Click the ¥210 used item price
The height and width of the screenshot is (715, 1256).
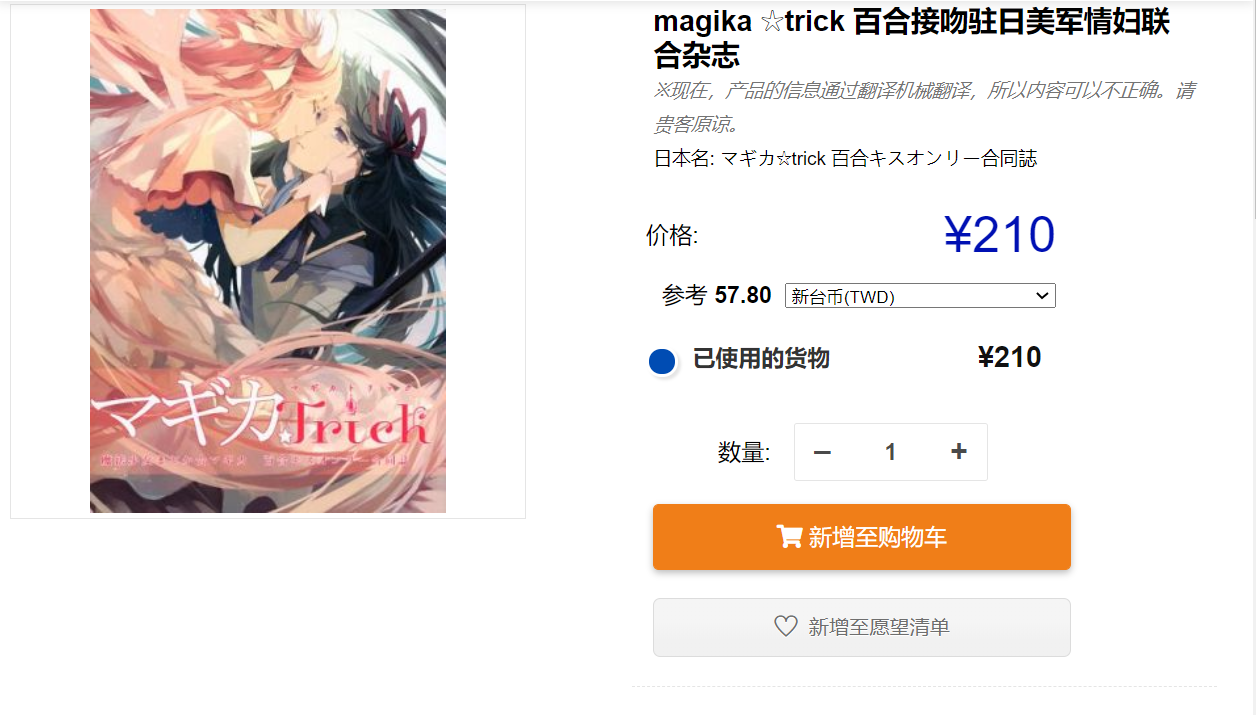[1009, 357]
